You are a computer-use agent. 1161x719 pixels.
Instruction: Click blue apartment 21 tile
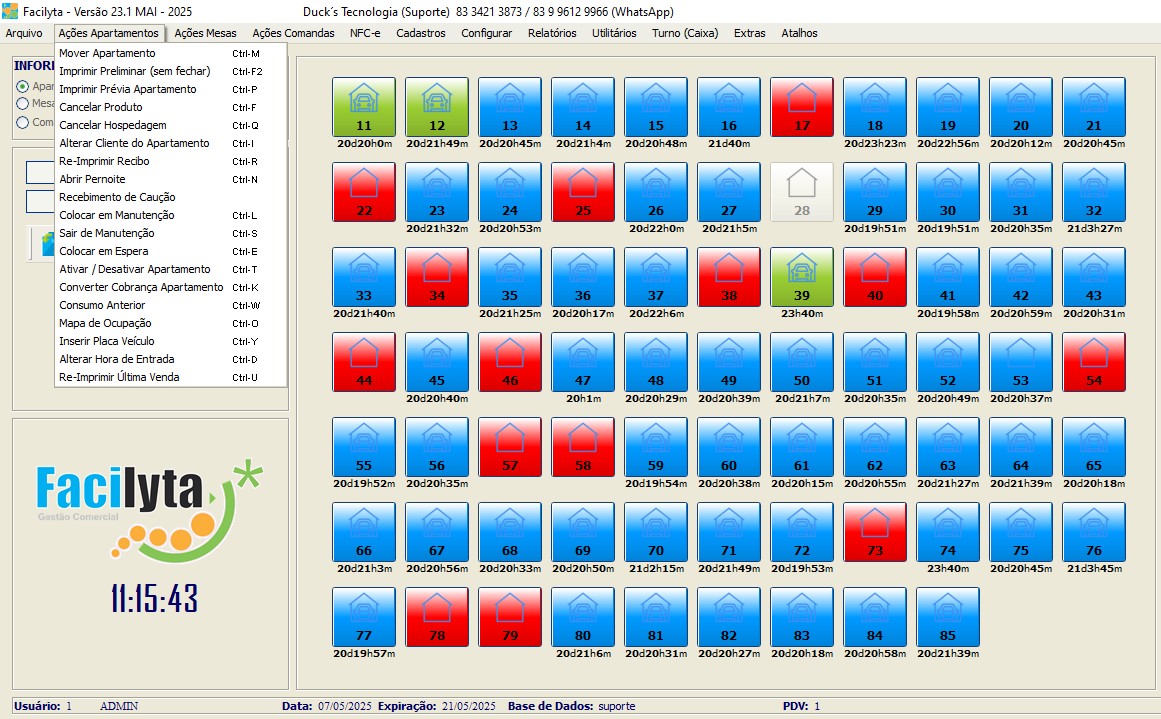(1093, 107)
